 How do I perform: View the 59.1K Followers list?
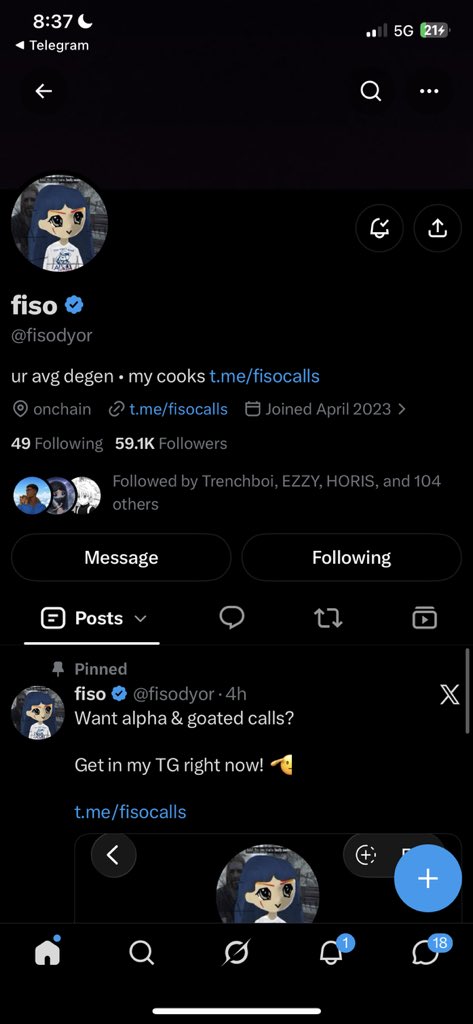coord(171,443)
